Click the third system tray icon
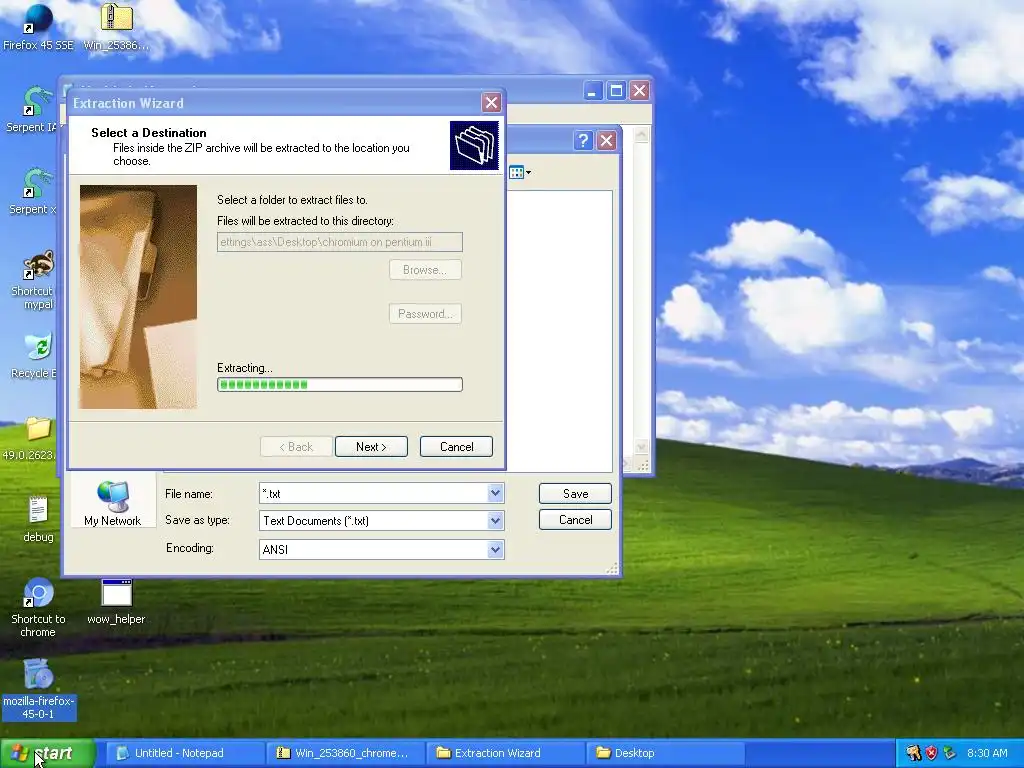 (950, 753)
